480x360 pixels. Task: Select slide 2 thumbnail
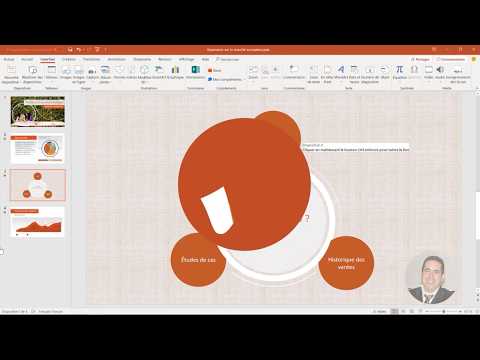coord(38,148)
